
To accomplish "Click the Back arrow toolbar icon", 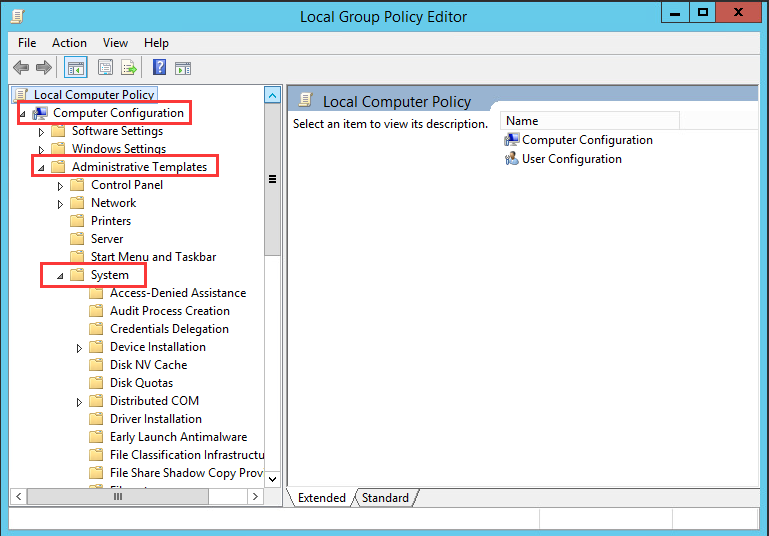I will click(21, 67).
